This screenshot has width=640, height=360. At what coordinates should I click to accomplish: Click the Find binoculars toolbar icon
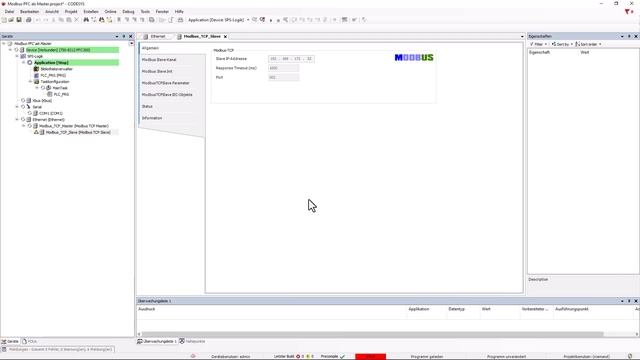click(86, 20)
